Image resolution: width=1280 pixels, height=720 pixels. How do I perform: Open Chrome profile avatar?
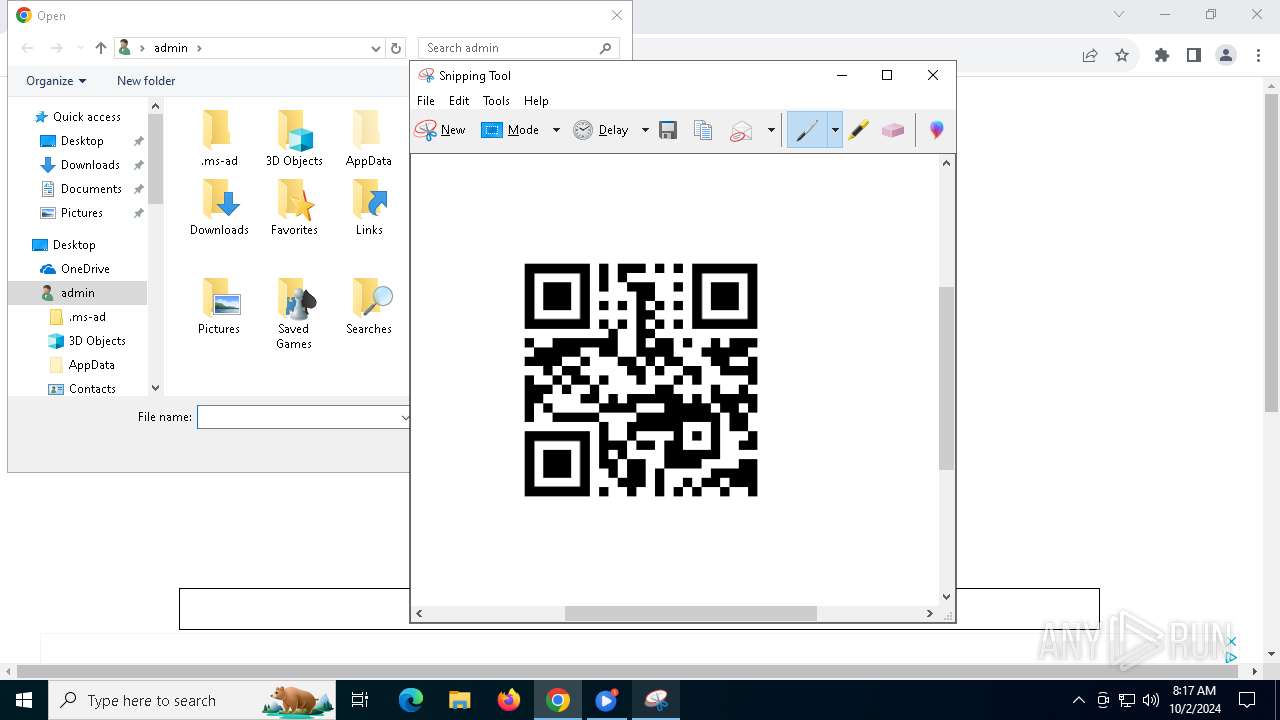(x=1226, y=56)
